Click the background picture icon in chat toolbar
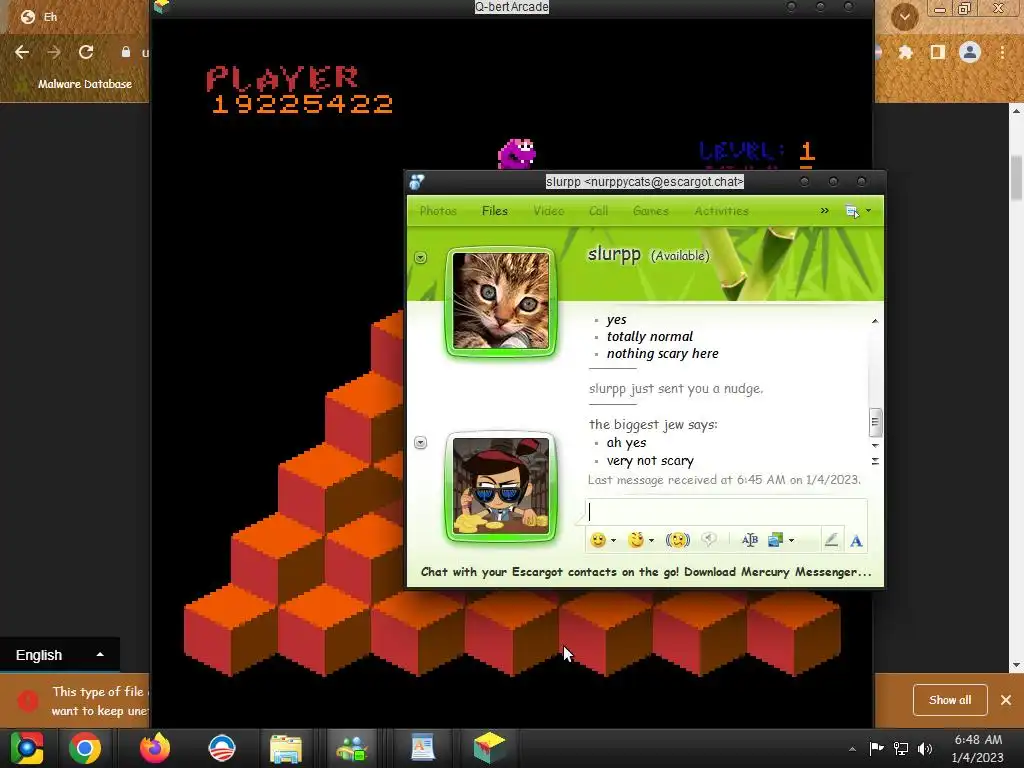The height and width of the screenshot is (768, 1024). pyautogui.click(x=775, y=539)
